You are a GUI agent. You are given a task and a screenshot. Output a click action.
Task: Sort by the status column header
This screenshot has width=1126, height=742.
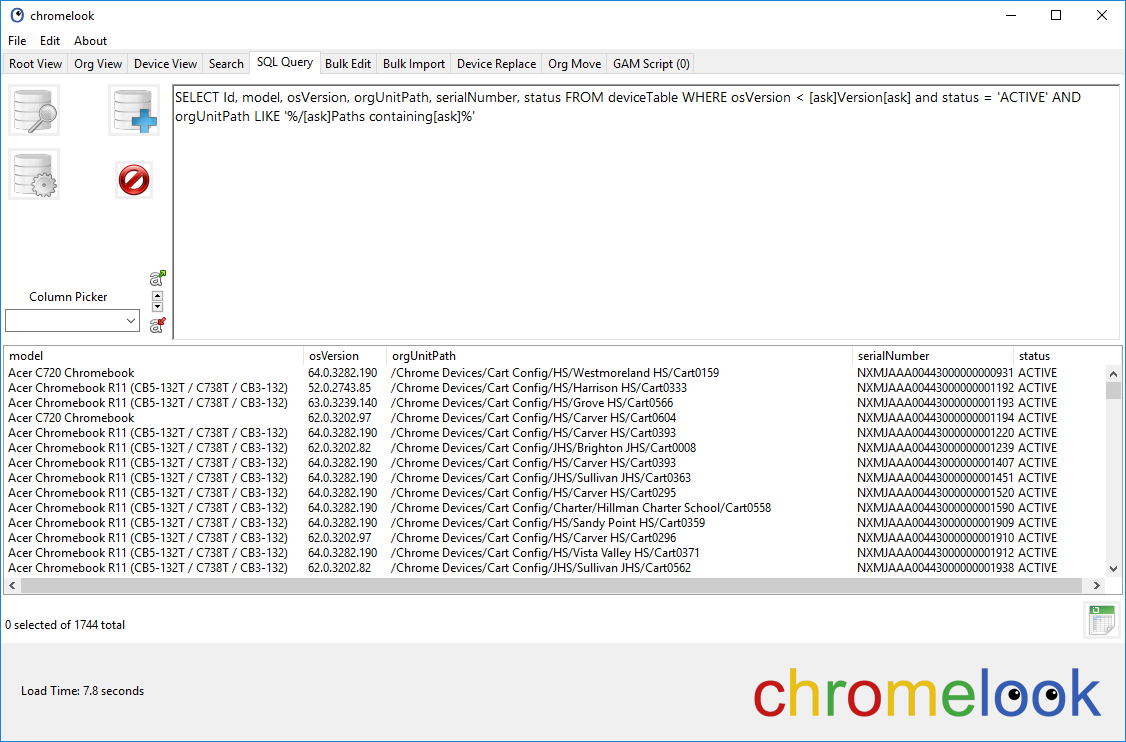pos(1059,356)
